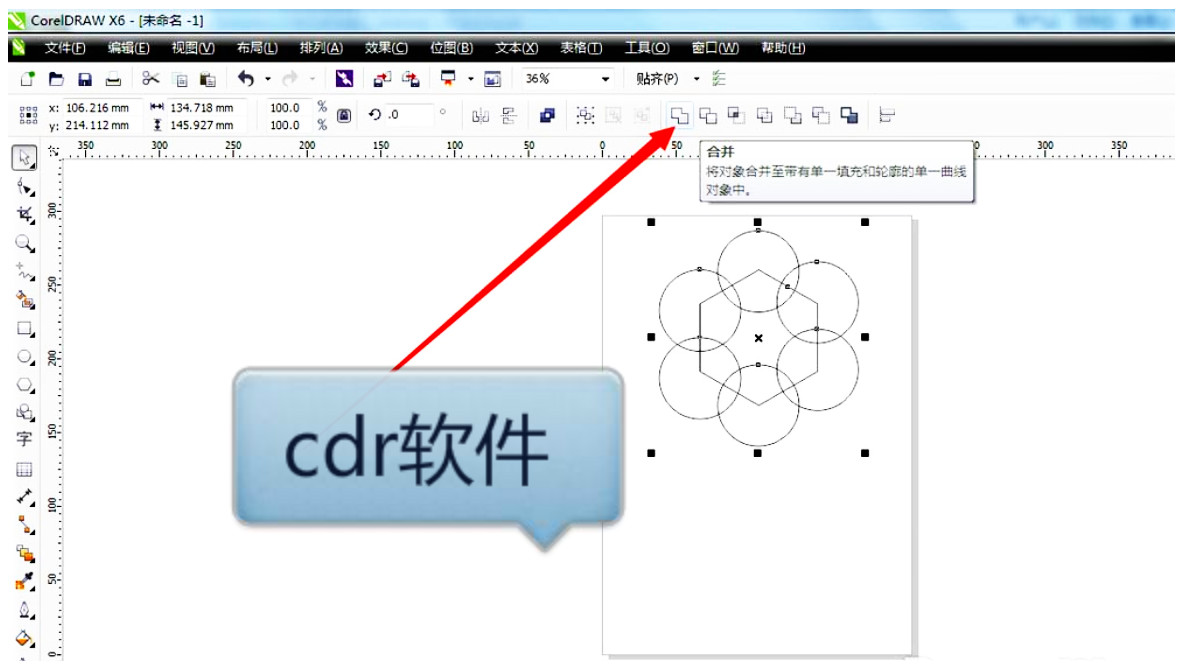Screen dimensions: 1184x672
Task: Select the Crop tool
Action: pyautogui.click(x=25, y=215)
